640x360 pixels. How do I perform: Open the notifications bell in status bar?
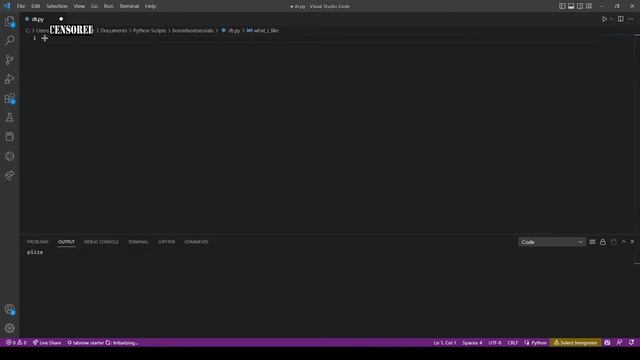pos(631,342)
